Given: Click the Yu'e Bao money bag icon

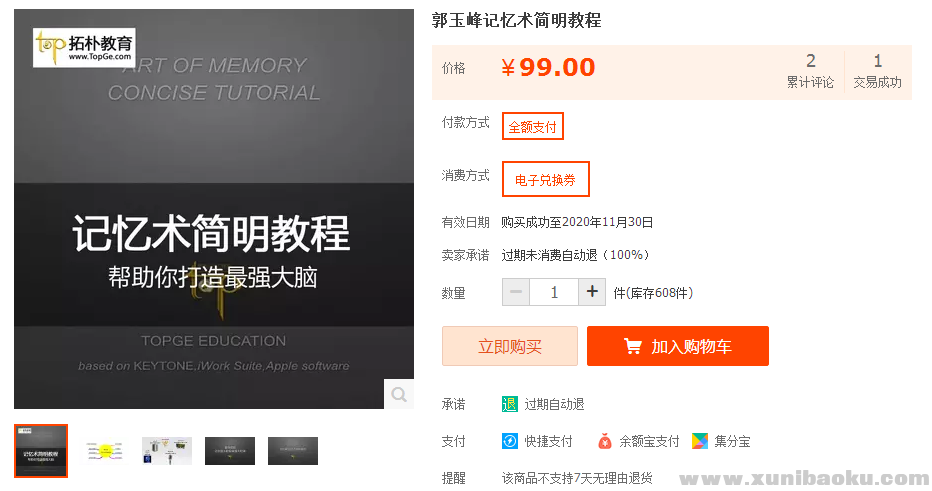Looking at the screenshot, I should [x=605, y=441].
